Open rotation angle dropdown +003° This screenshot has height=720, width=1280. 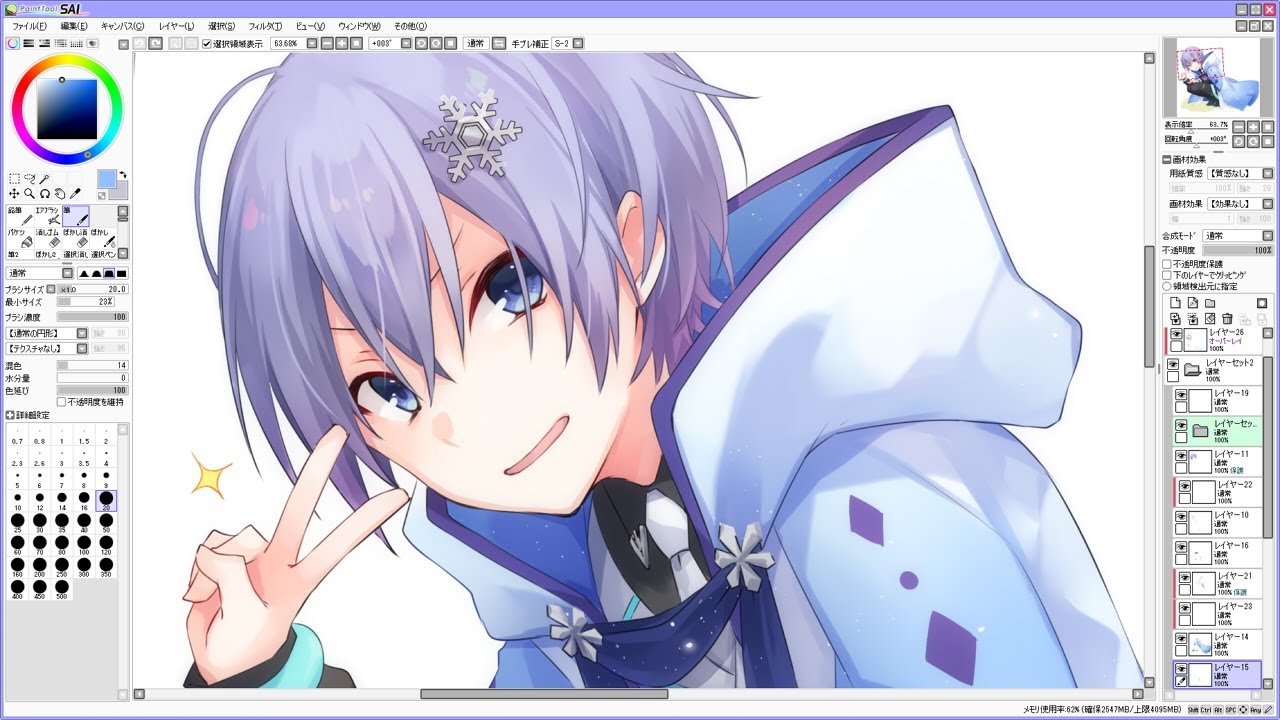pyautogui.click(x=406, y=43)
